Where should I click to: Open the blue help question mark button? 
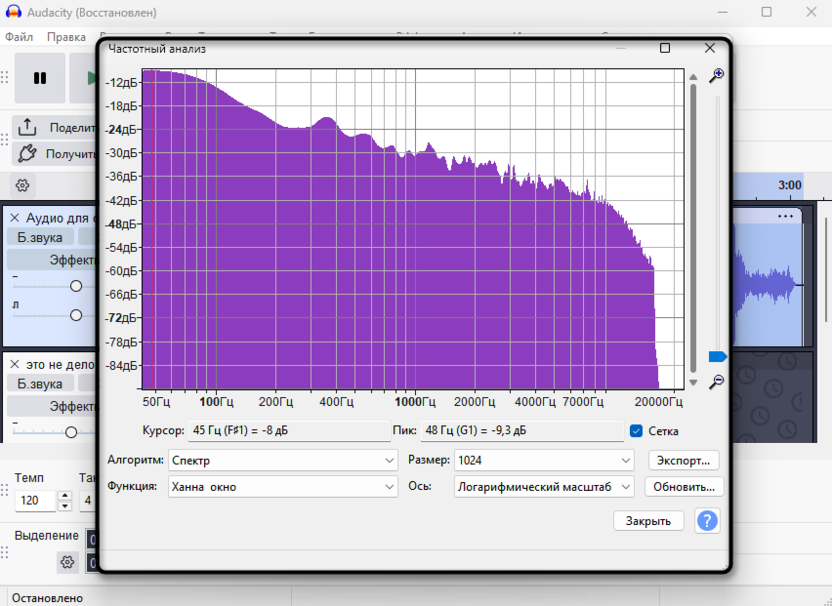707,521
